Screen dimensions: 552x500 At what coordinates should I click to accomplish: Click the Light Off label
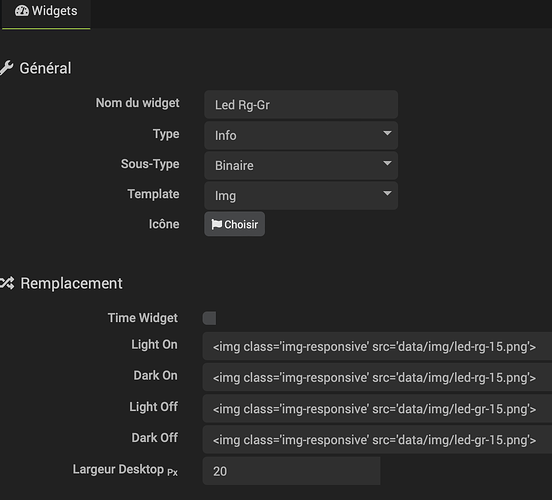click(153, 407)
